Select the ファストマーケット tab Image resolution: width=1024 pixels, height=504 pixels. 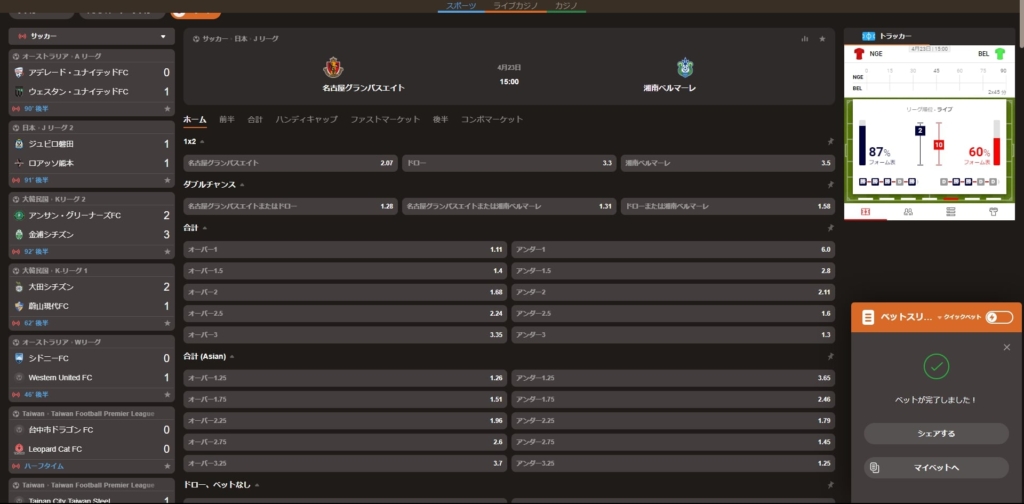tap(385, 119)
